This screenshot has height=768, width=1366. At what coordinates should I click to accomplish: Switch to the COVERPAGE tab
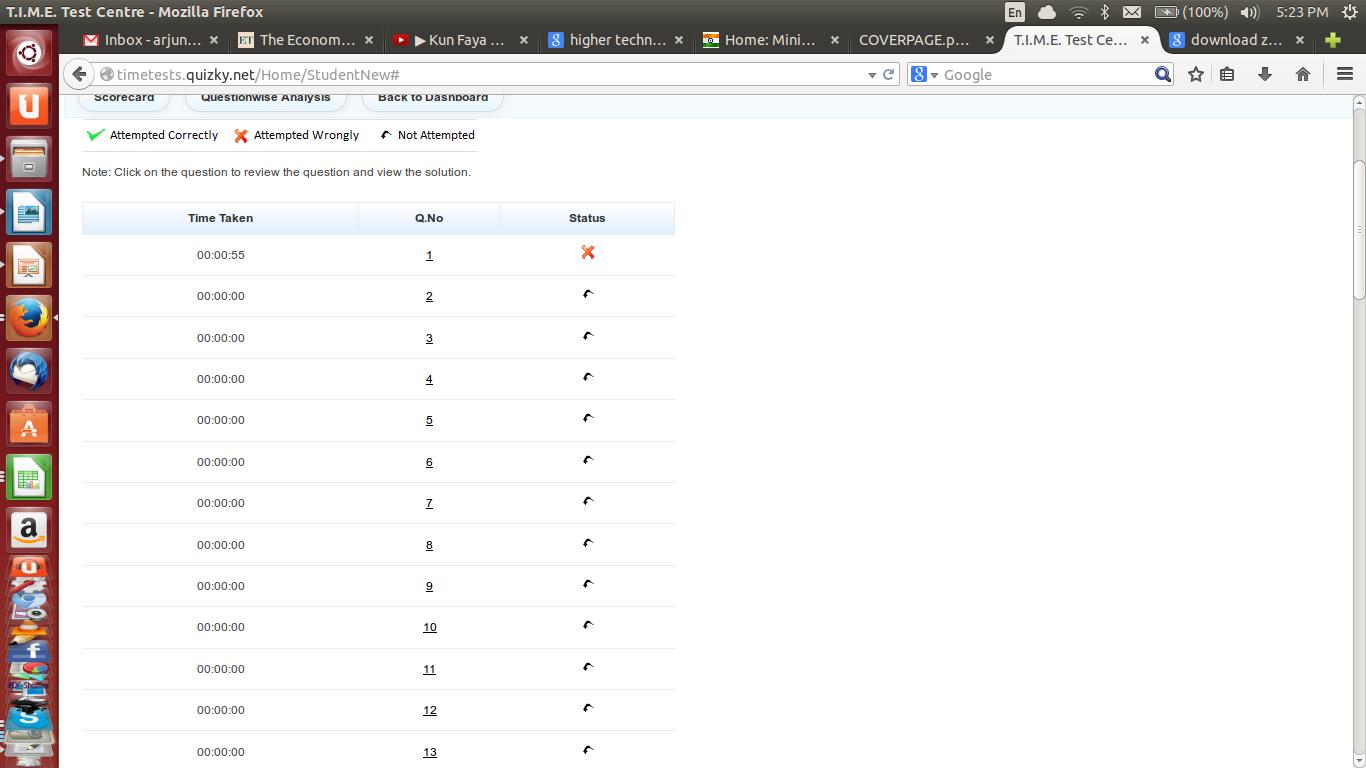point(914,40)
